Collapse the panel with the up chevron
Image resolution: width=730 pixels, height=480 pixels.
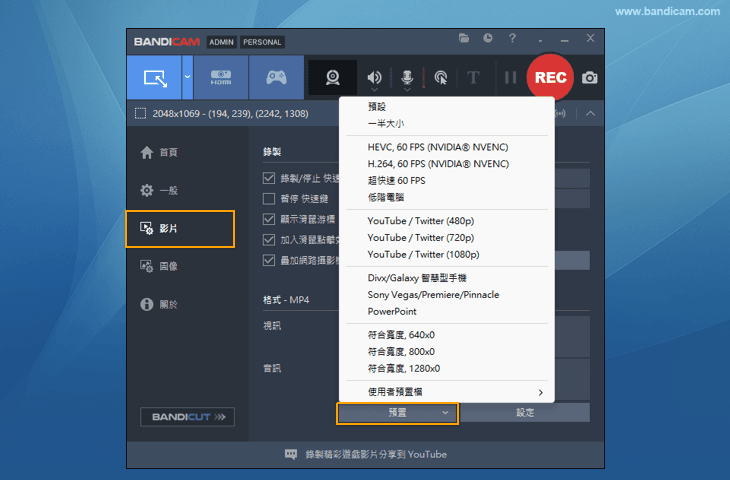click(x=590, y=114)
